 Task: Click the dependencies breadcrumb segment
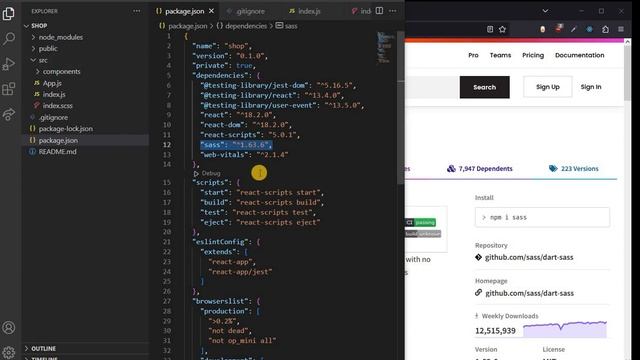click(242, 26)
